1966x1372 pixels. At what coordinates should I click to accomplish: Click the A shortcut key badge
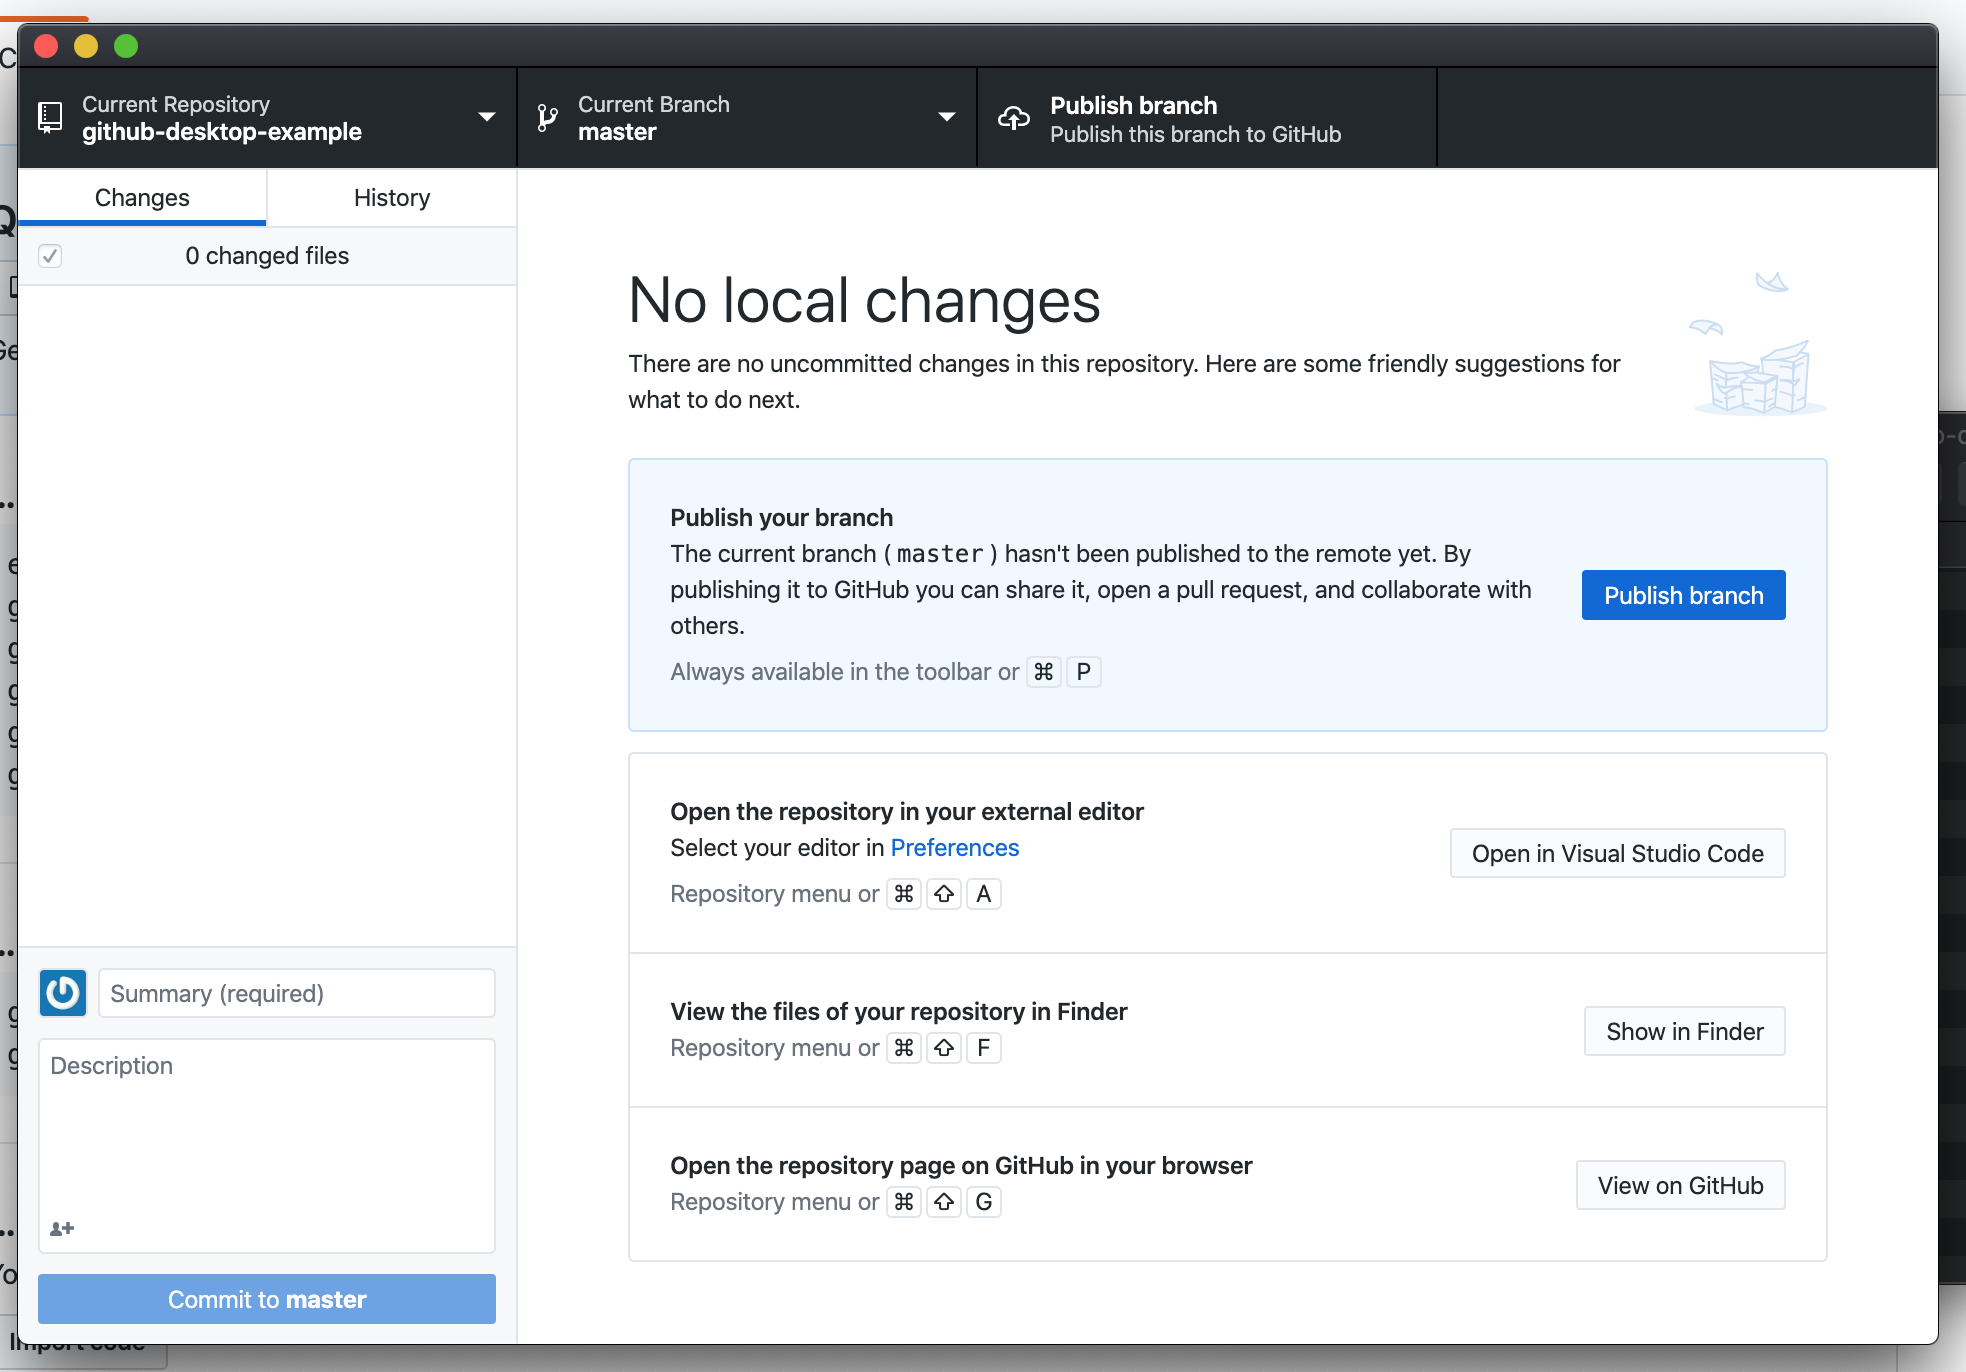(x=984, y=894)
